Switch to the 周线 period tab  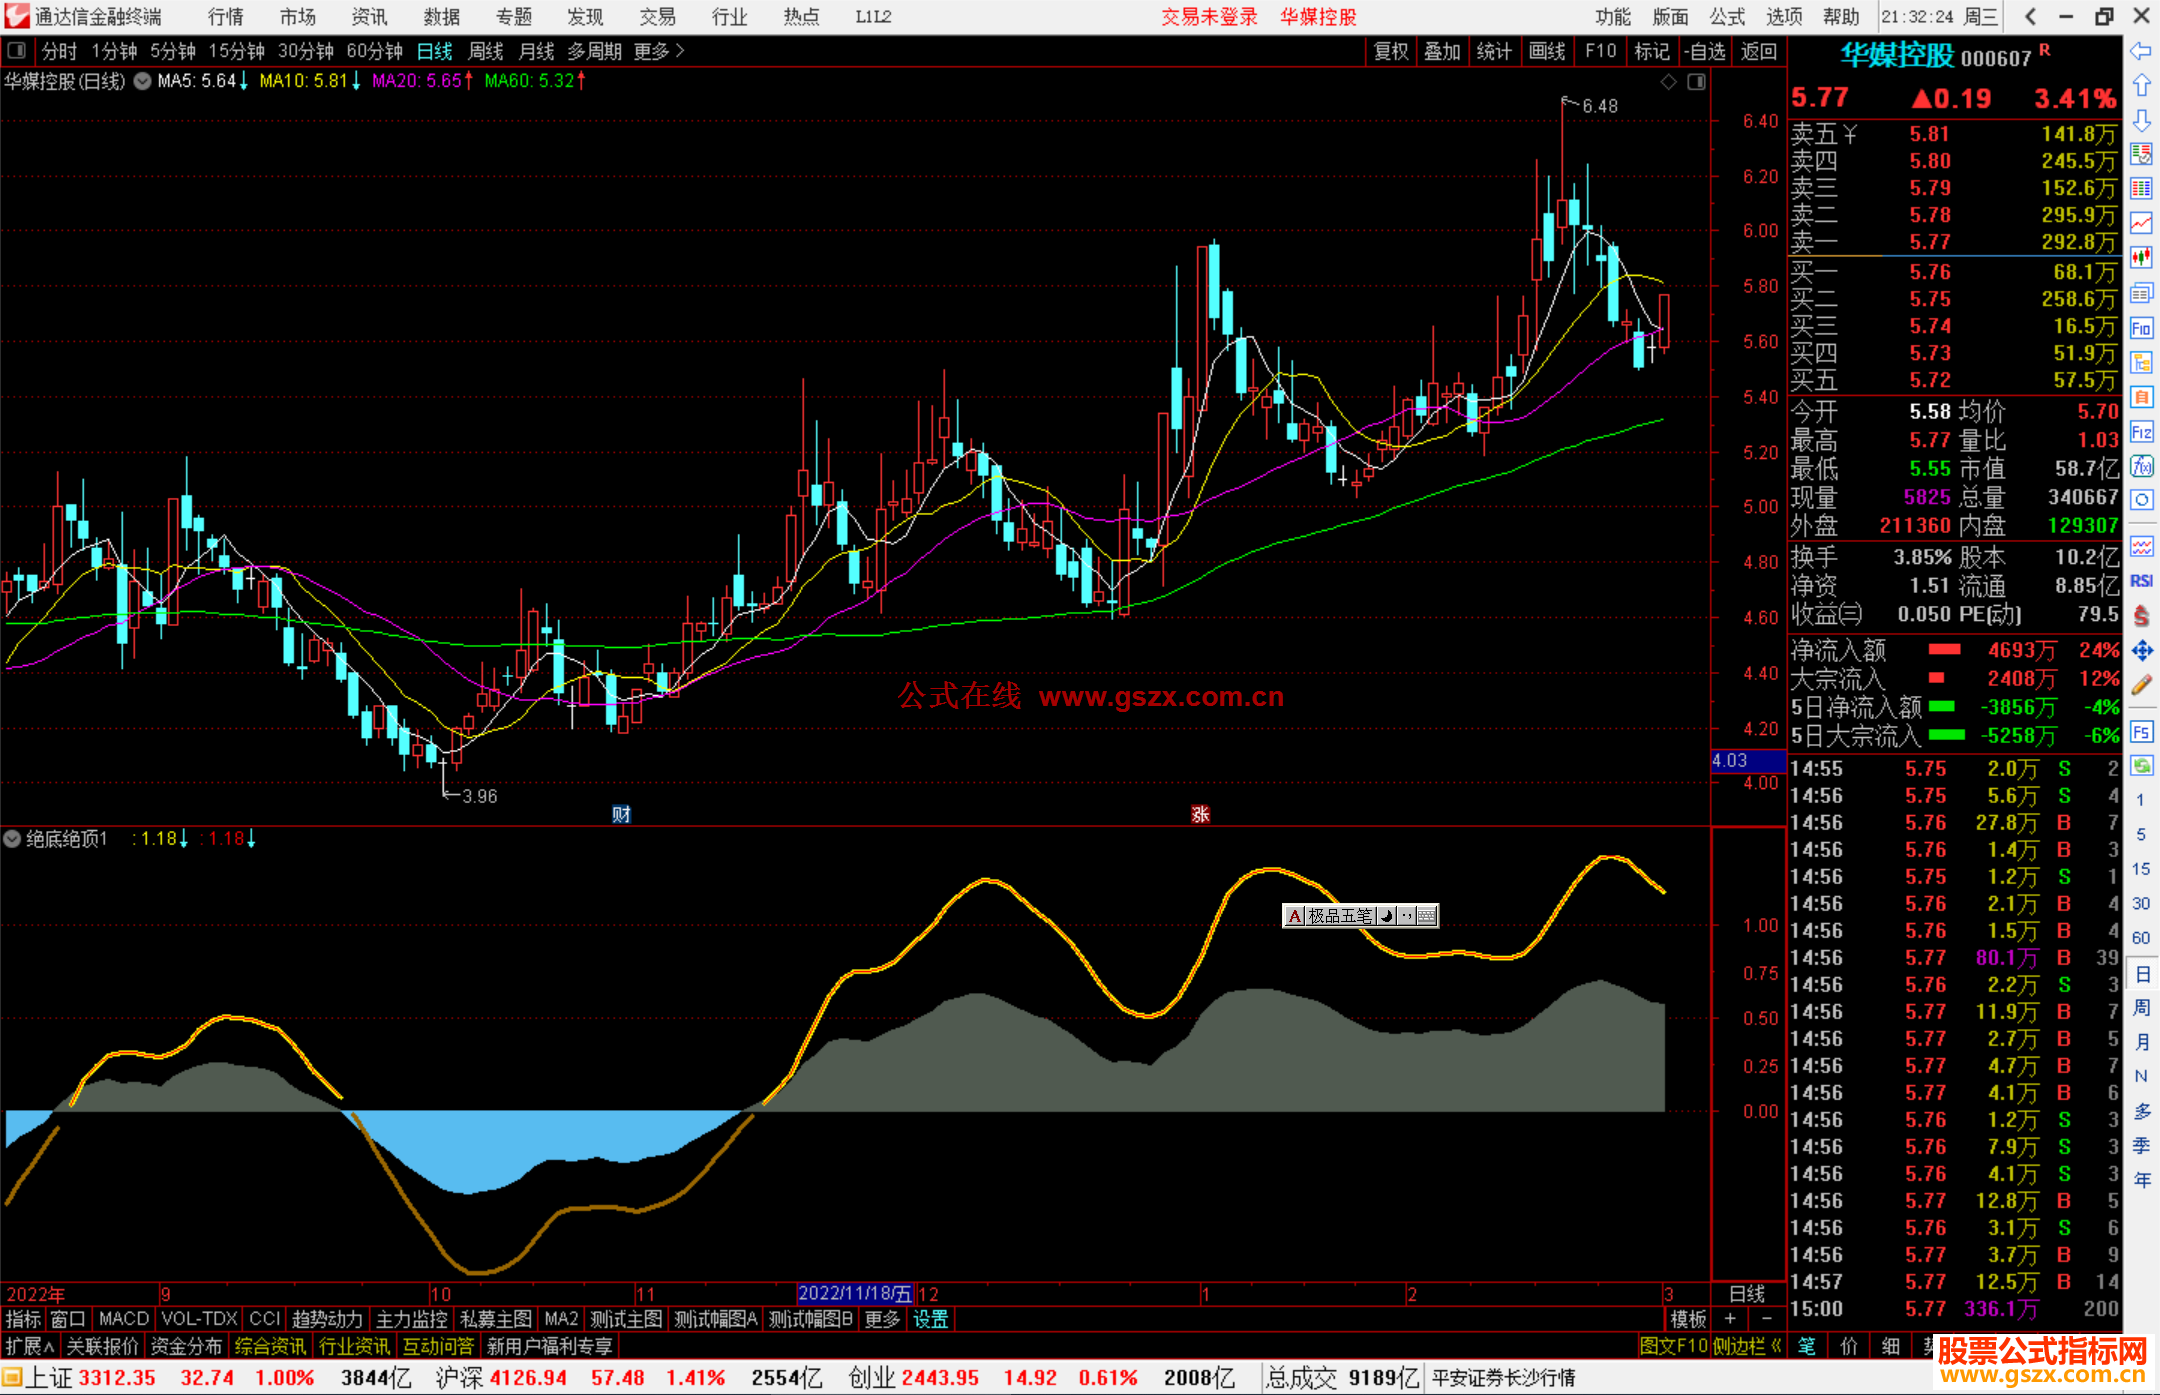(x=486, y=51)
